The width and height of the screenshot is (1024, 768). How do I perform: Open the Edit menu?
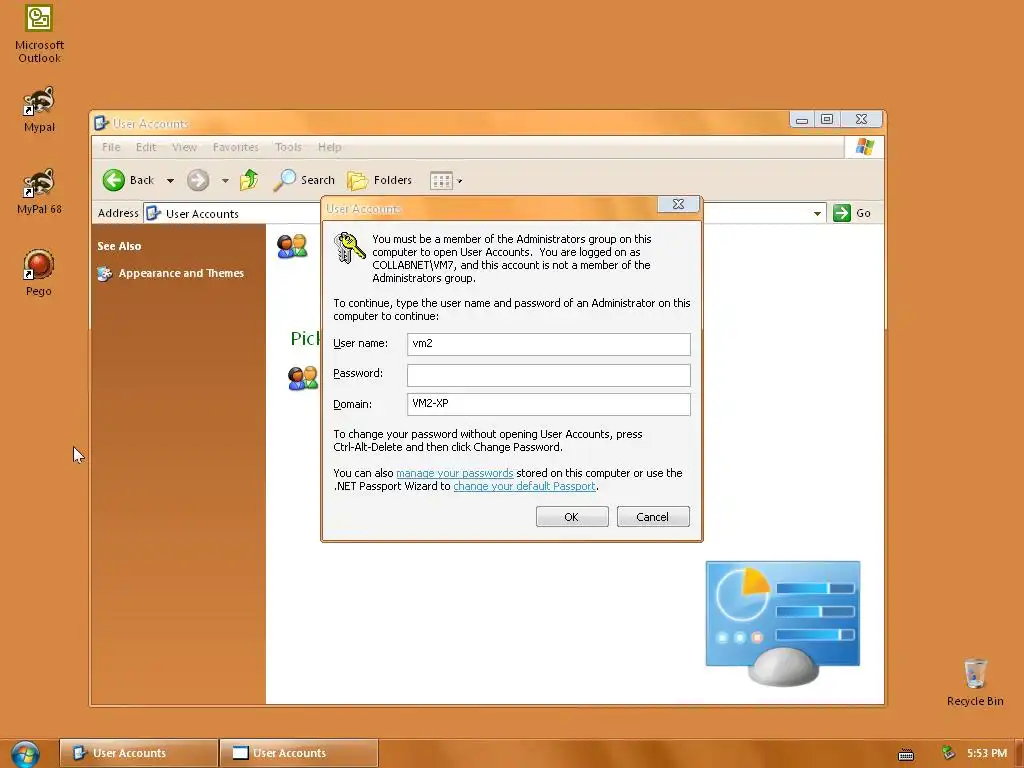(146, 148)
